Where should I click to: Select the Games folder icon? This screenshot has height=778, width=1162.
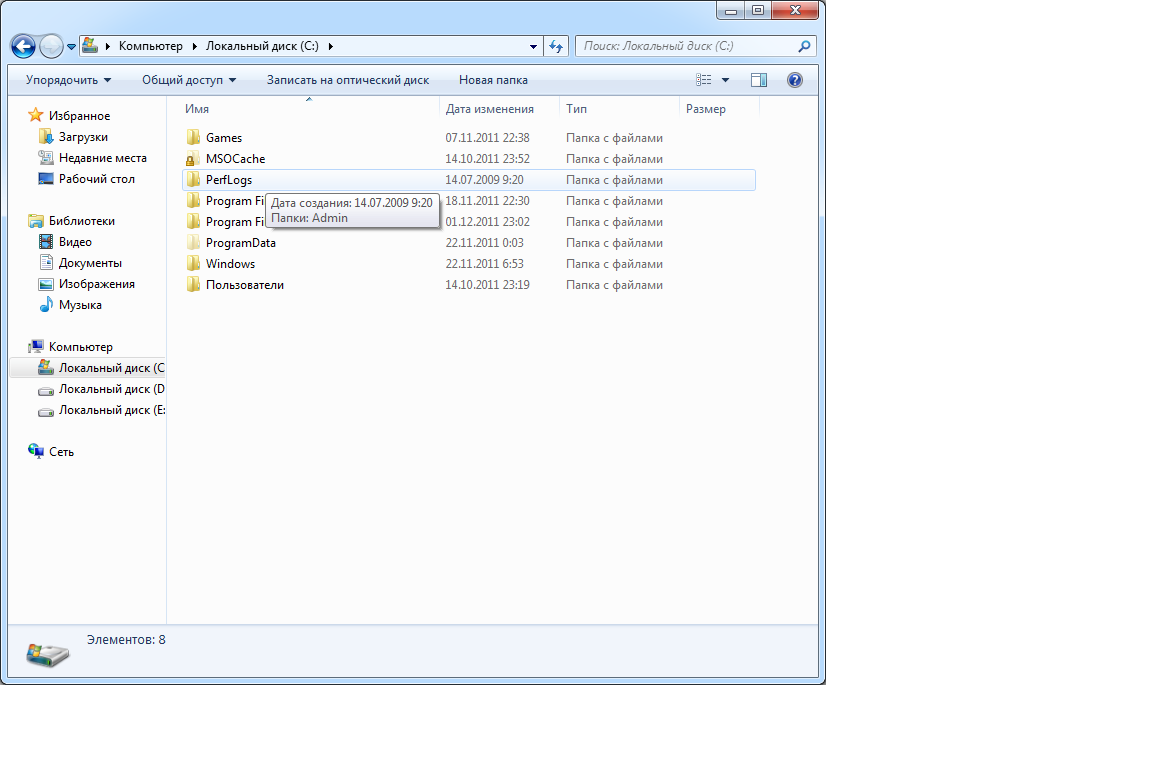point(193,138)
